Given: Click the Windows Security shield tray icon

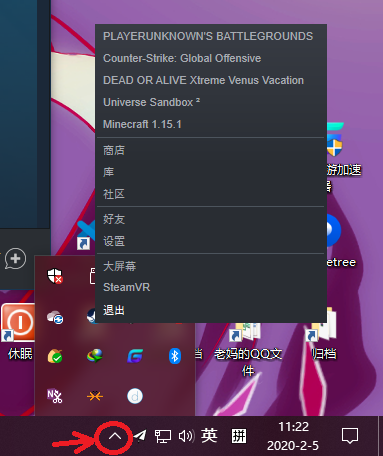Looking at the screenshot, I should pos(55,276).
